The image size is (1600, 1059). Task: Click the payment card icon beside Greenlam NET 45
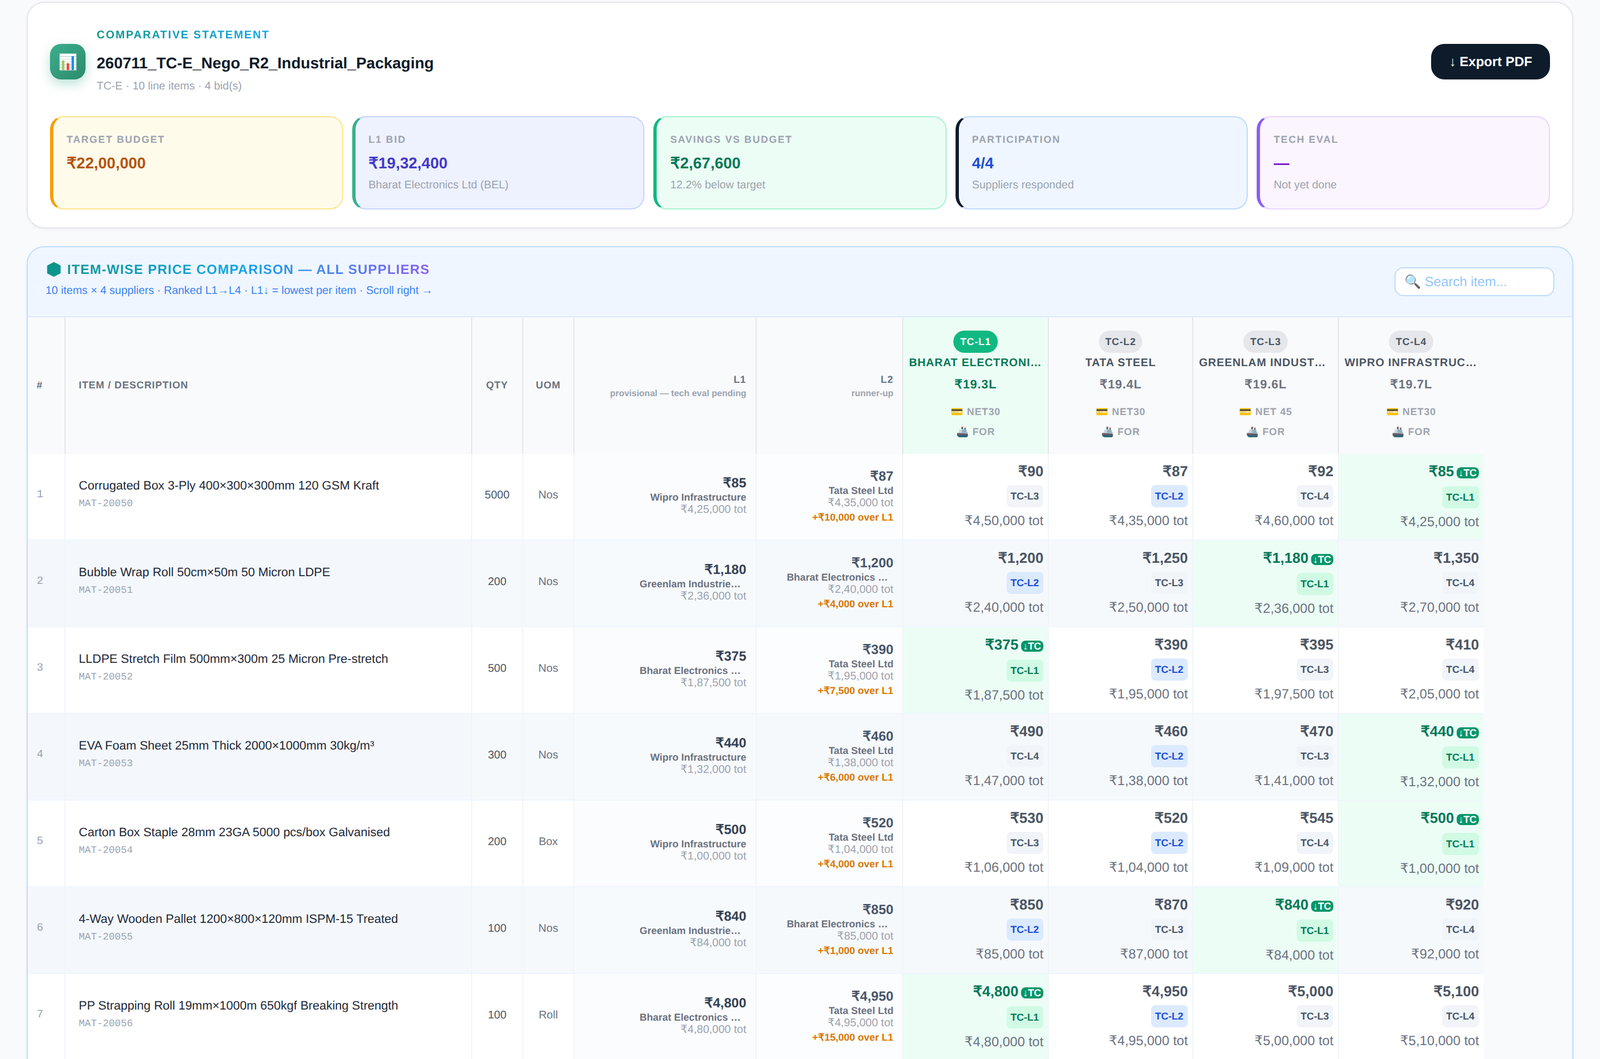1245,412
